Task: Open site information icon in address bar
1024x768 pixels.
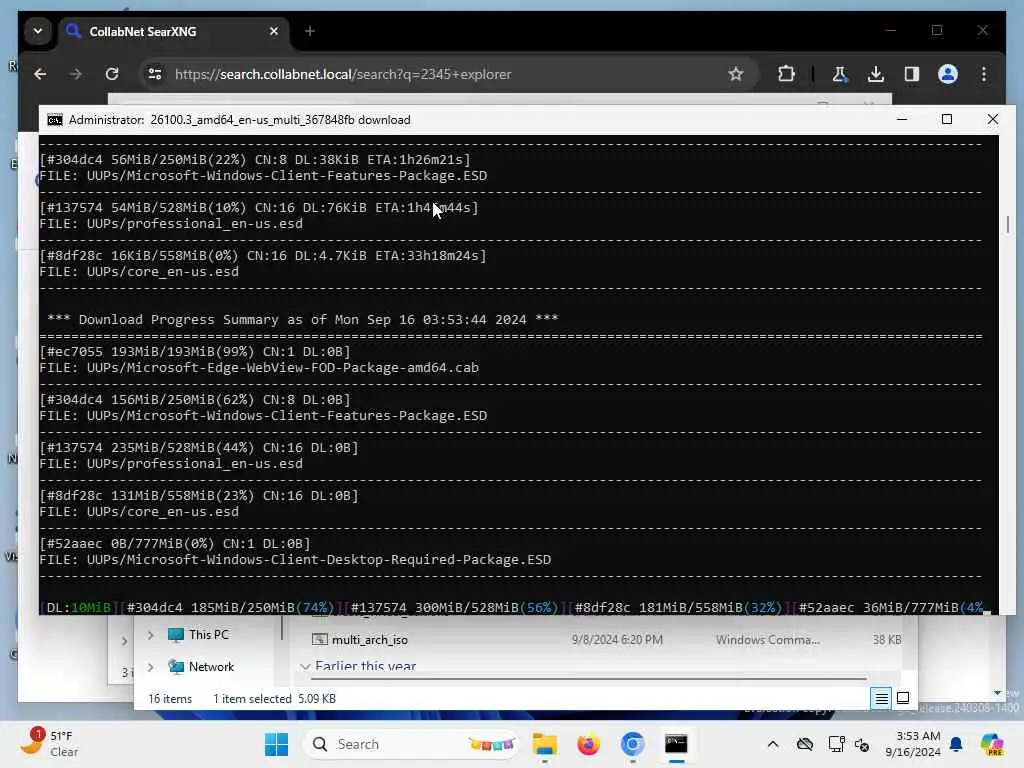Action: point(155,74)
